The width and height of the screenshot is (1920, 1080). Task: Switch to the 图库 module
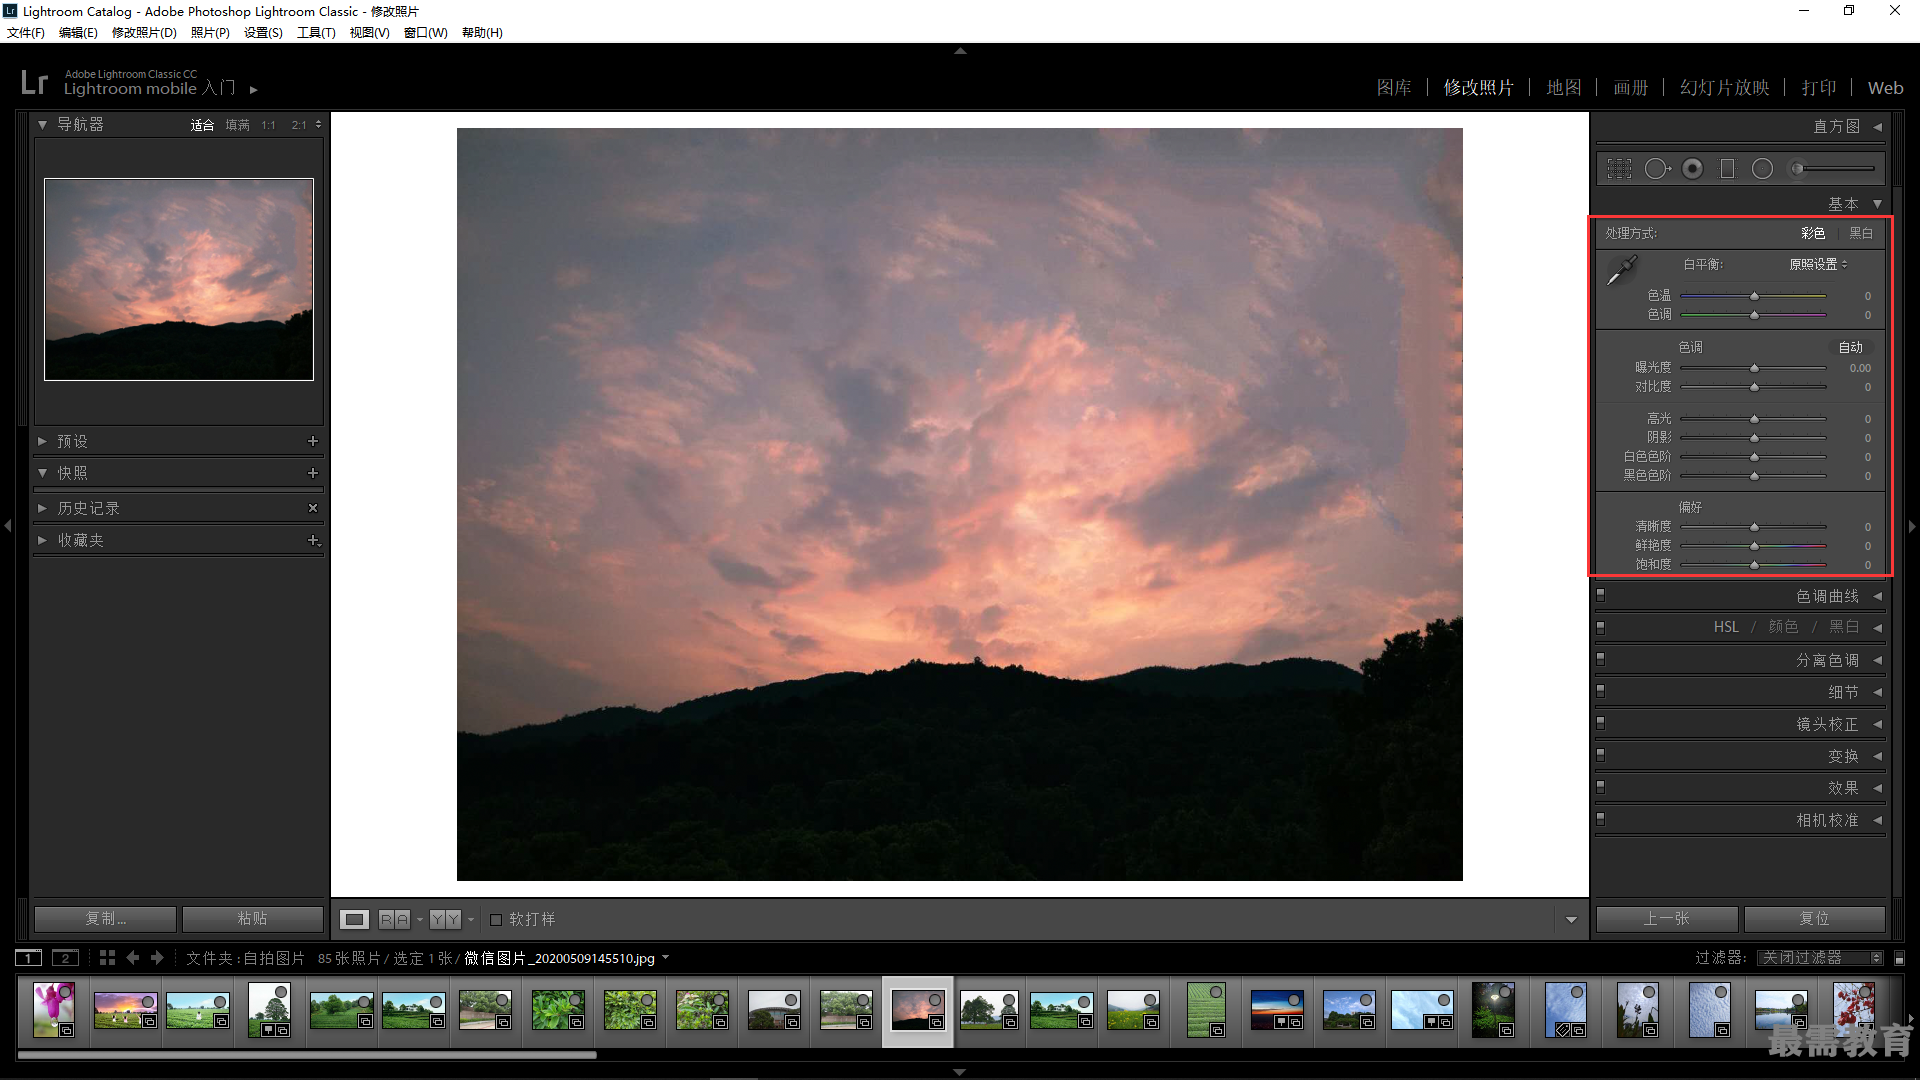[1394, 88]
